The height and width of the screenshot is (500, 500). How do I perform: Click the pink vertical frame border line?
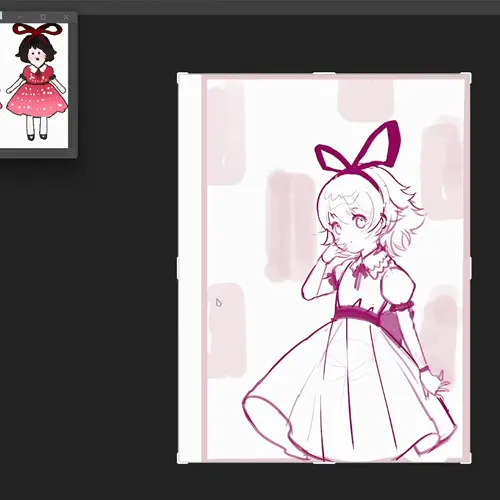pyautogui.click(x=204, y=268)
